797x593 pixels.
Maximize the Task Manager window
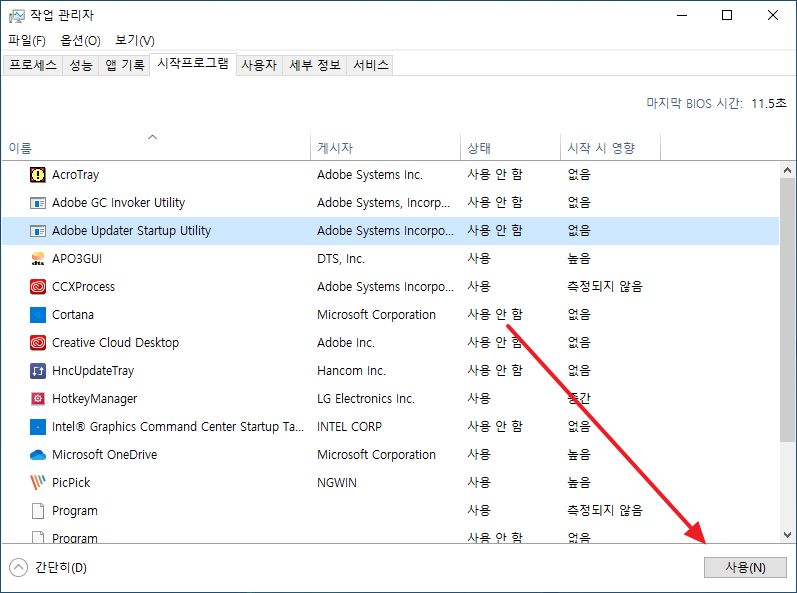[727, 15]
